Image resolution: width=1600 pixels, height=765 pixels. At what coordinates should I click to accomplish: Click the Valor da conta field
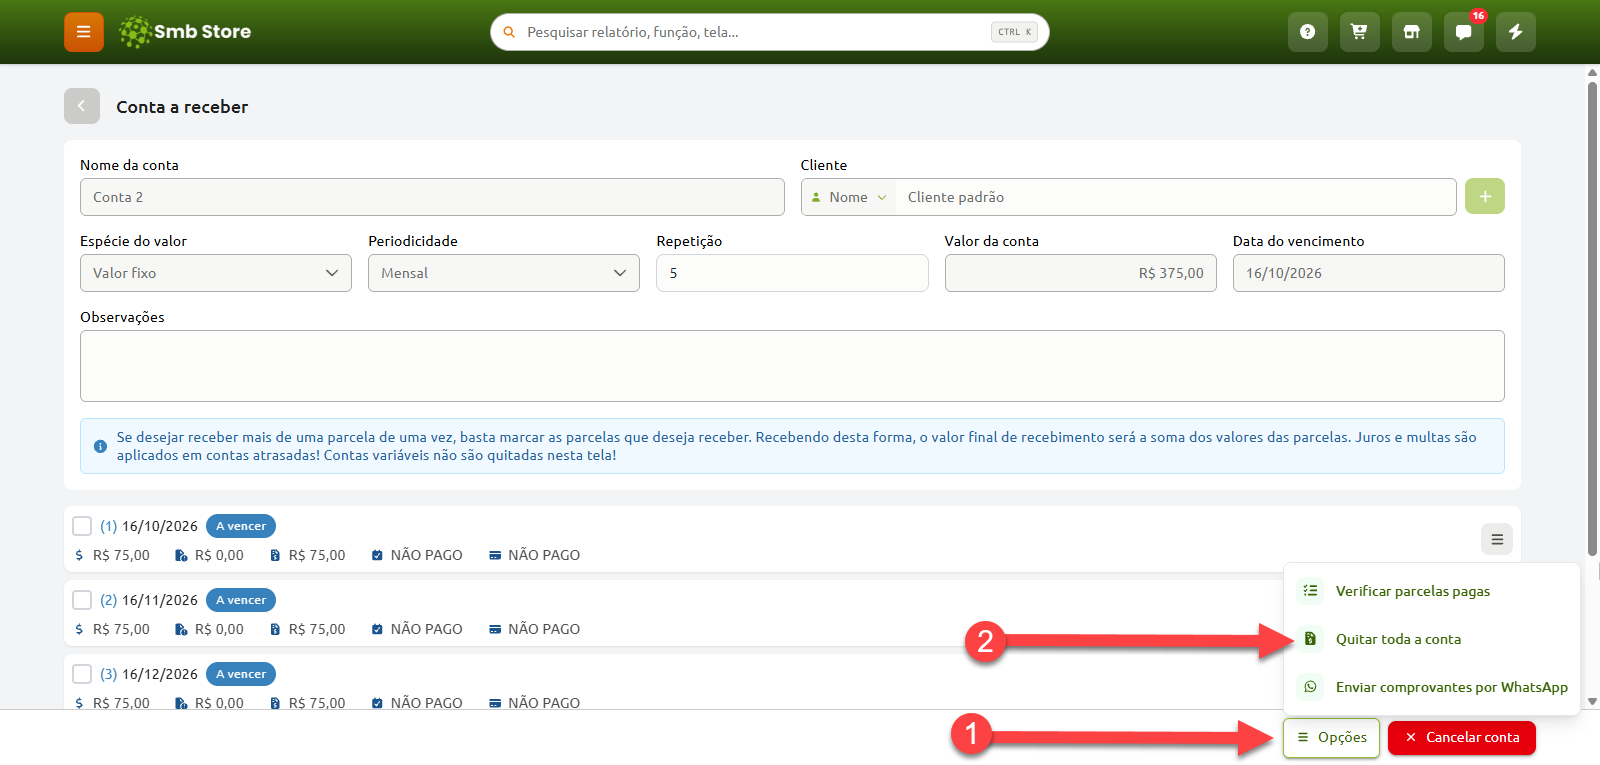click(1080, 273)
